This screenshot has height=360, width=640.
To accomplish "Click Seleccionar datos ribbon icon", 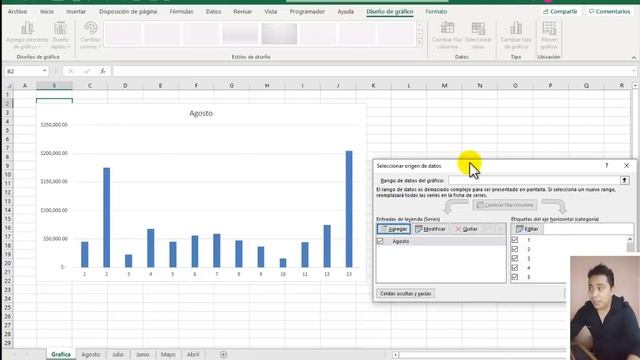I will click(x=478, y=36).
